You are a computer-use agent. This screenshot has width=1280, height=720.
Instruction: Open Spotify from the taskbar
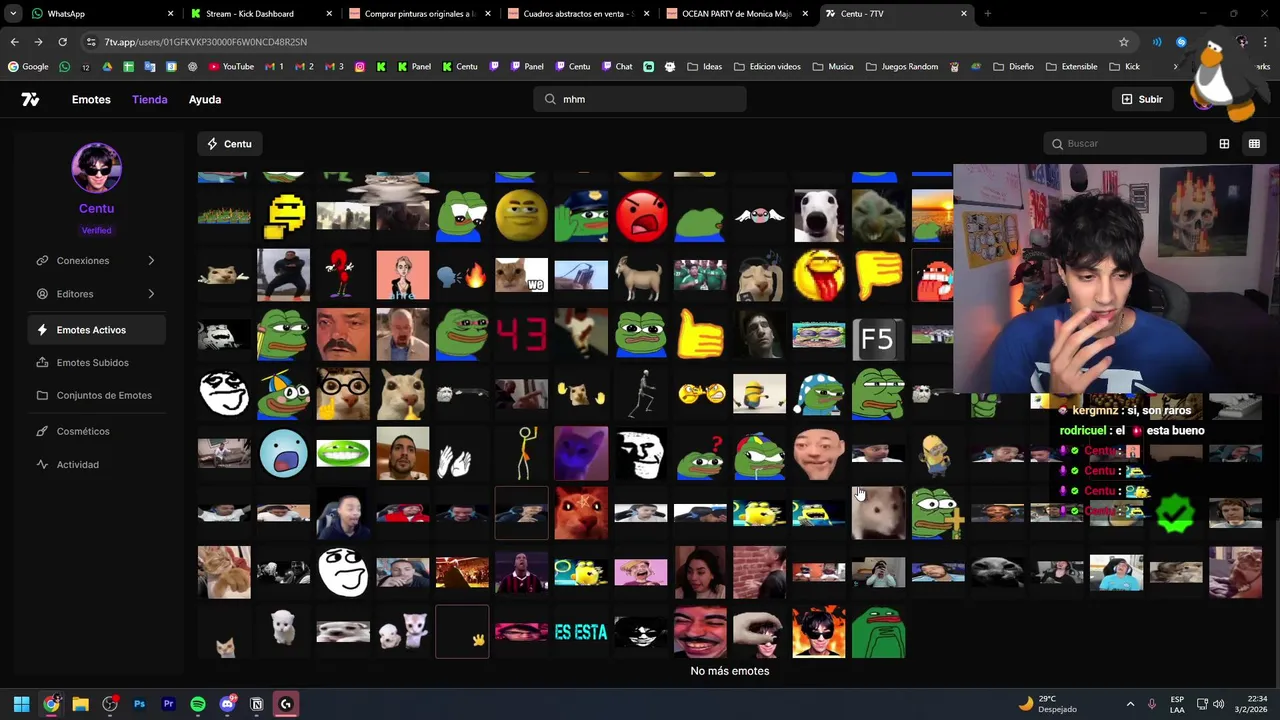click(x=198, y=704)
